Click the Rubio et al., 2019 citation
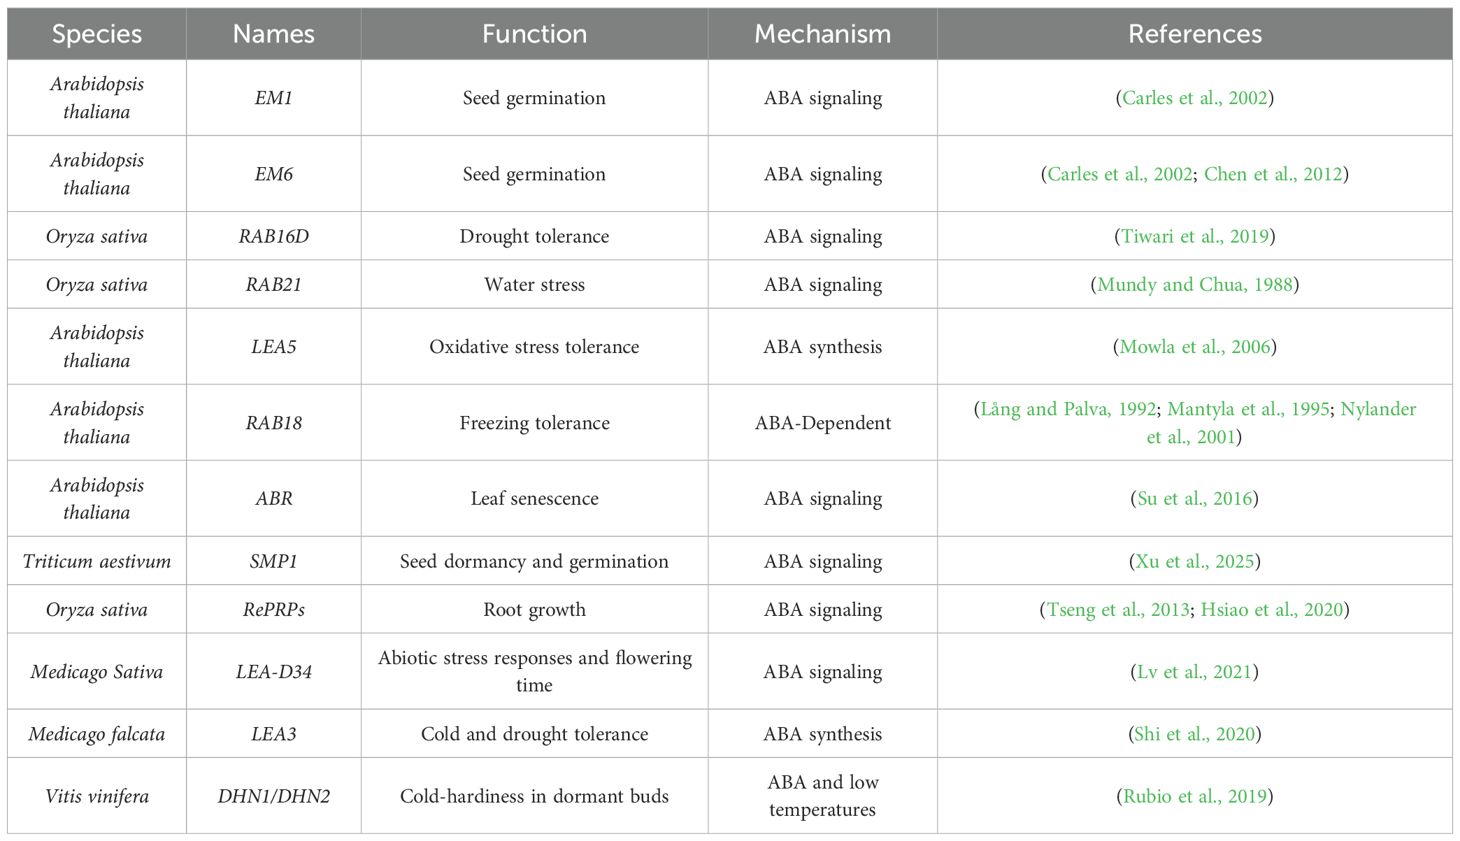1460x841 pixels. pyautogui.click(x=1194, y=797)
